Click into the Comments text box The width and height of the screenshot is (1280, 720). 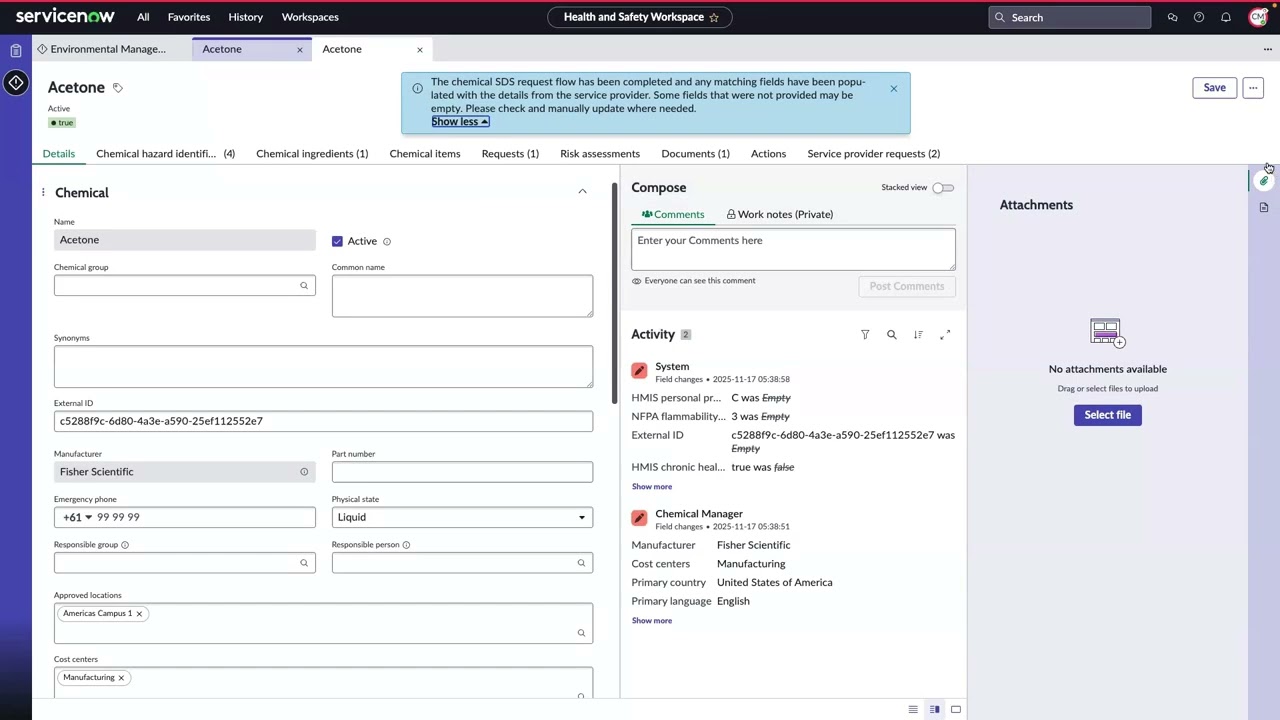tap(792, 250)
